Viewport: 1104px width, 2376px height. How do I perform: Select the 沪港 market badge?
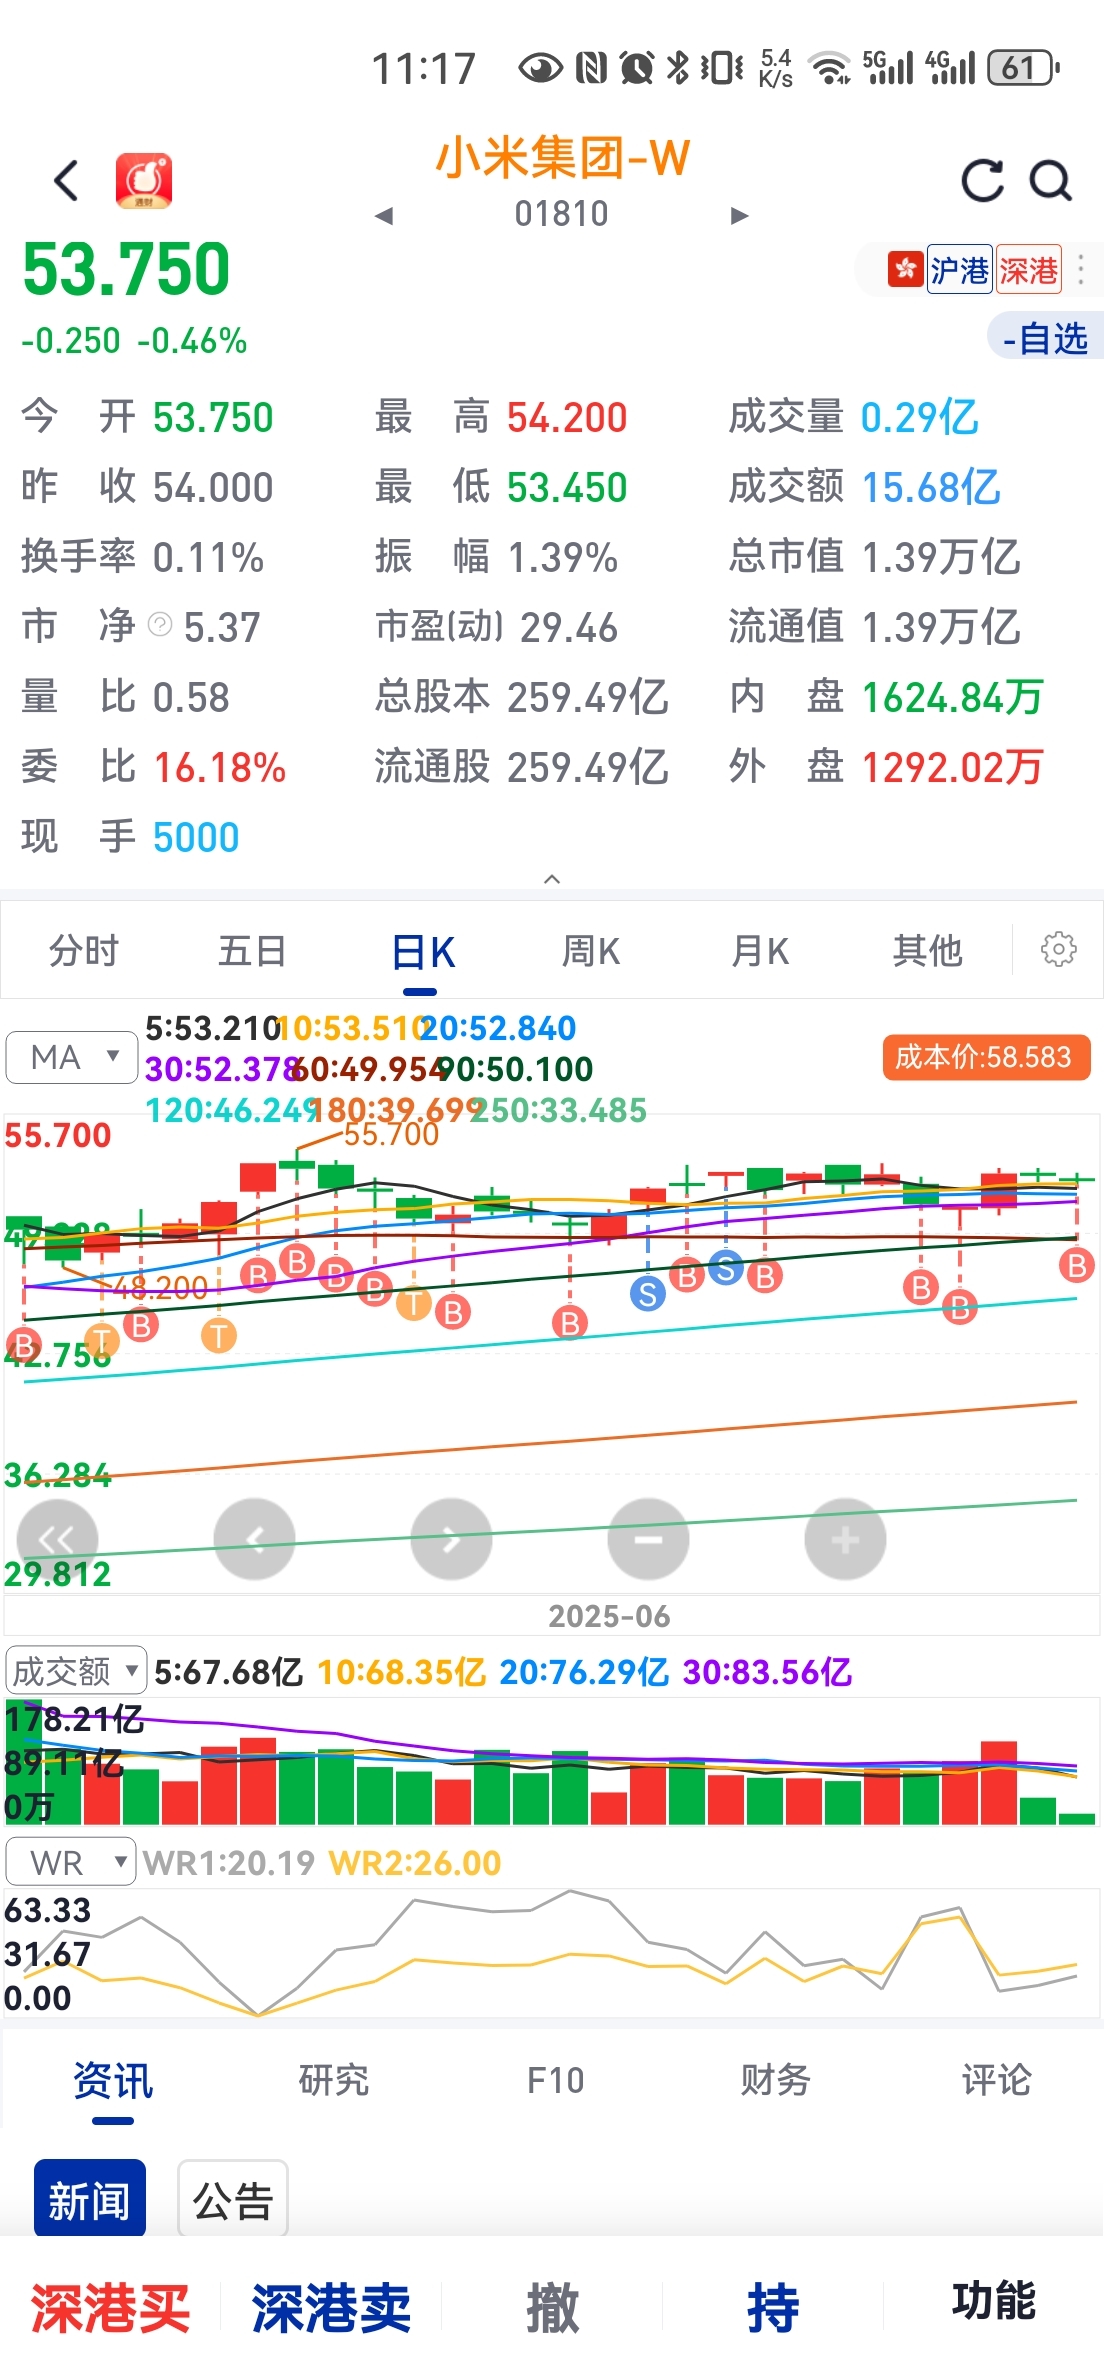(959, 270)
